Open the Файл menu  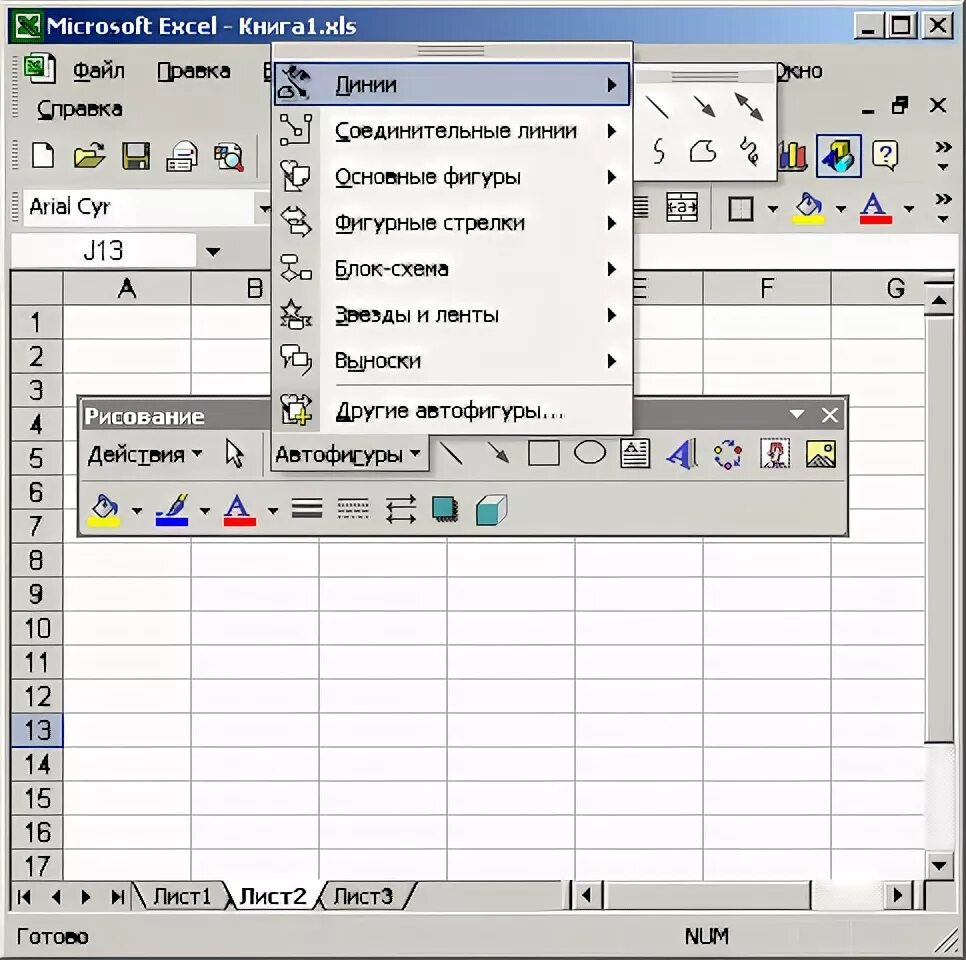(99, 71)
